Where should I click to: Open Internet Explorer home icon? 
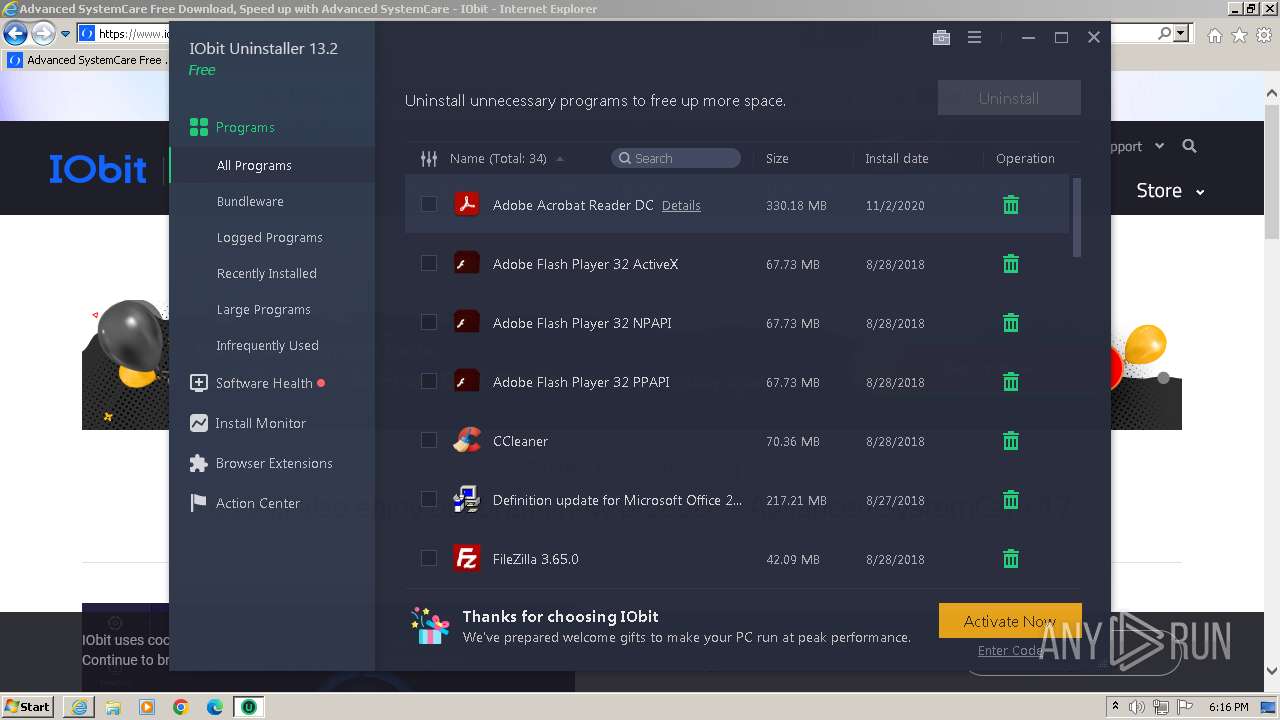coord(1215,35)
